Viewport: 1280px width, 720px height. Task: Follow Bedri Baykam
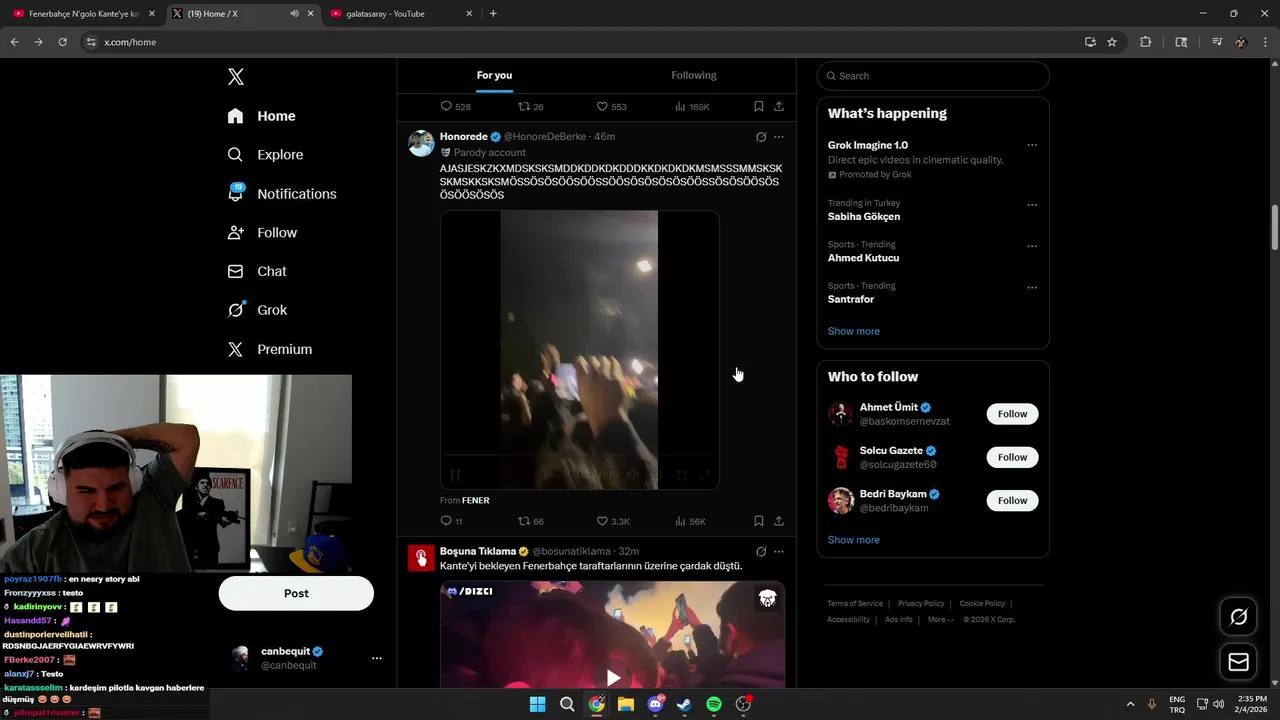(1012, 500)
